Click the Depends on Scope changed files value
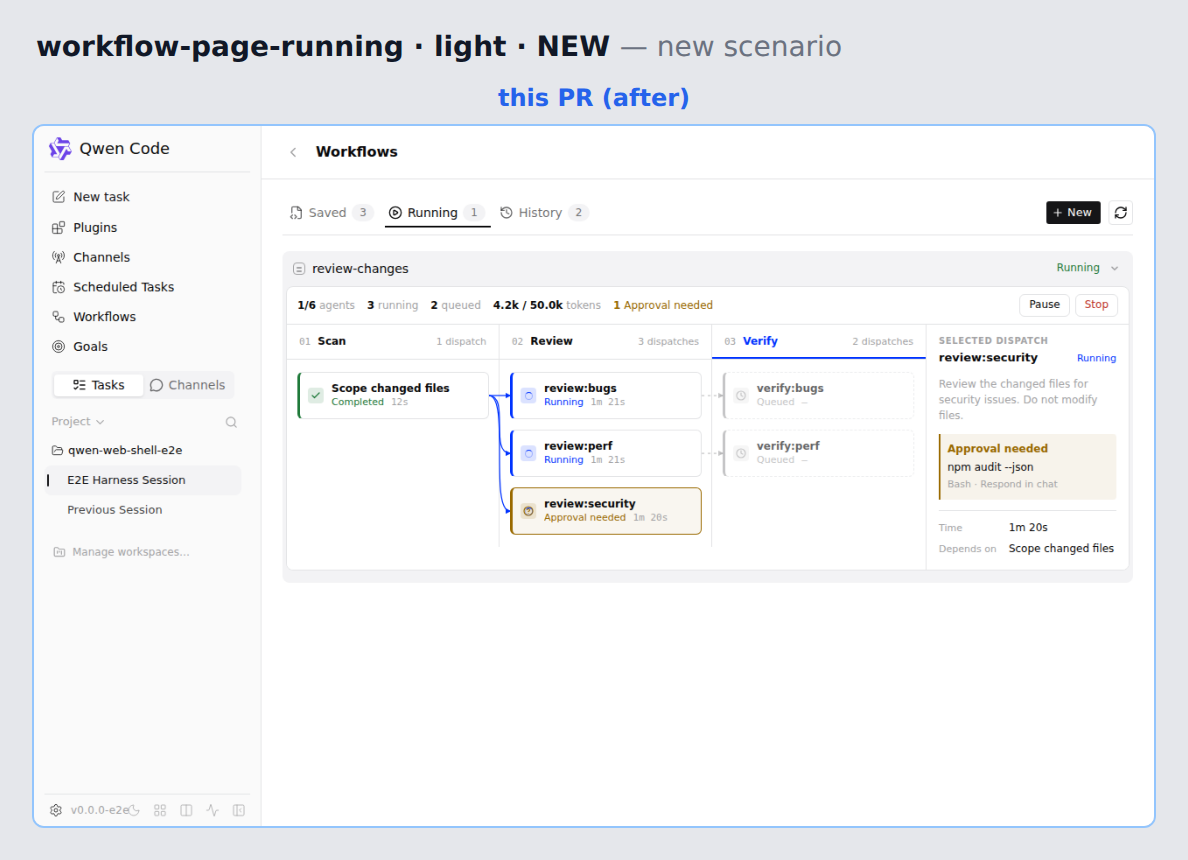The height and width of the screenshot is (860, 1188). point(1061,549)
